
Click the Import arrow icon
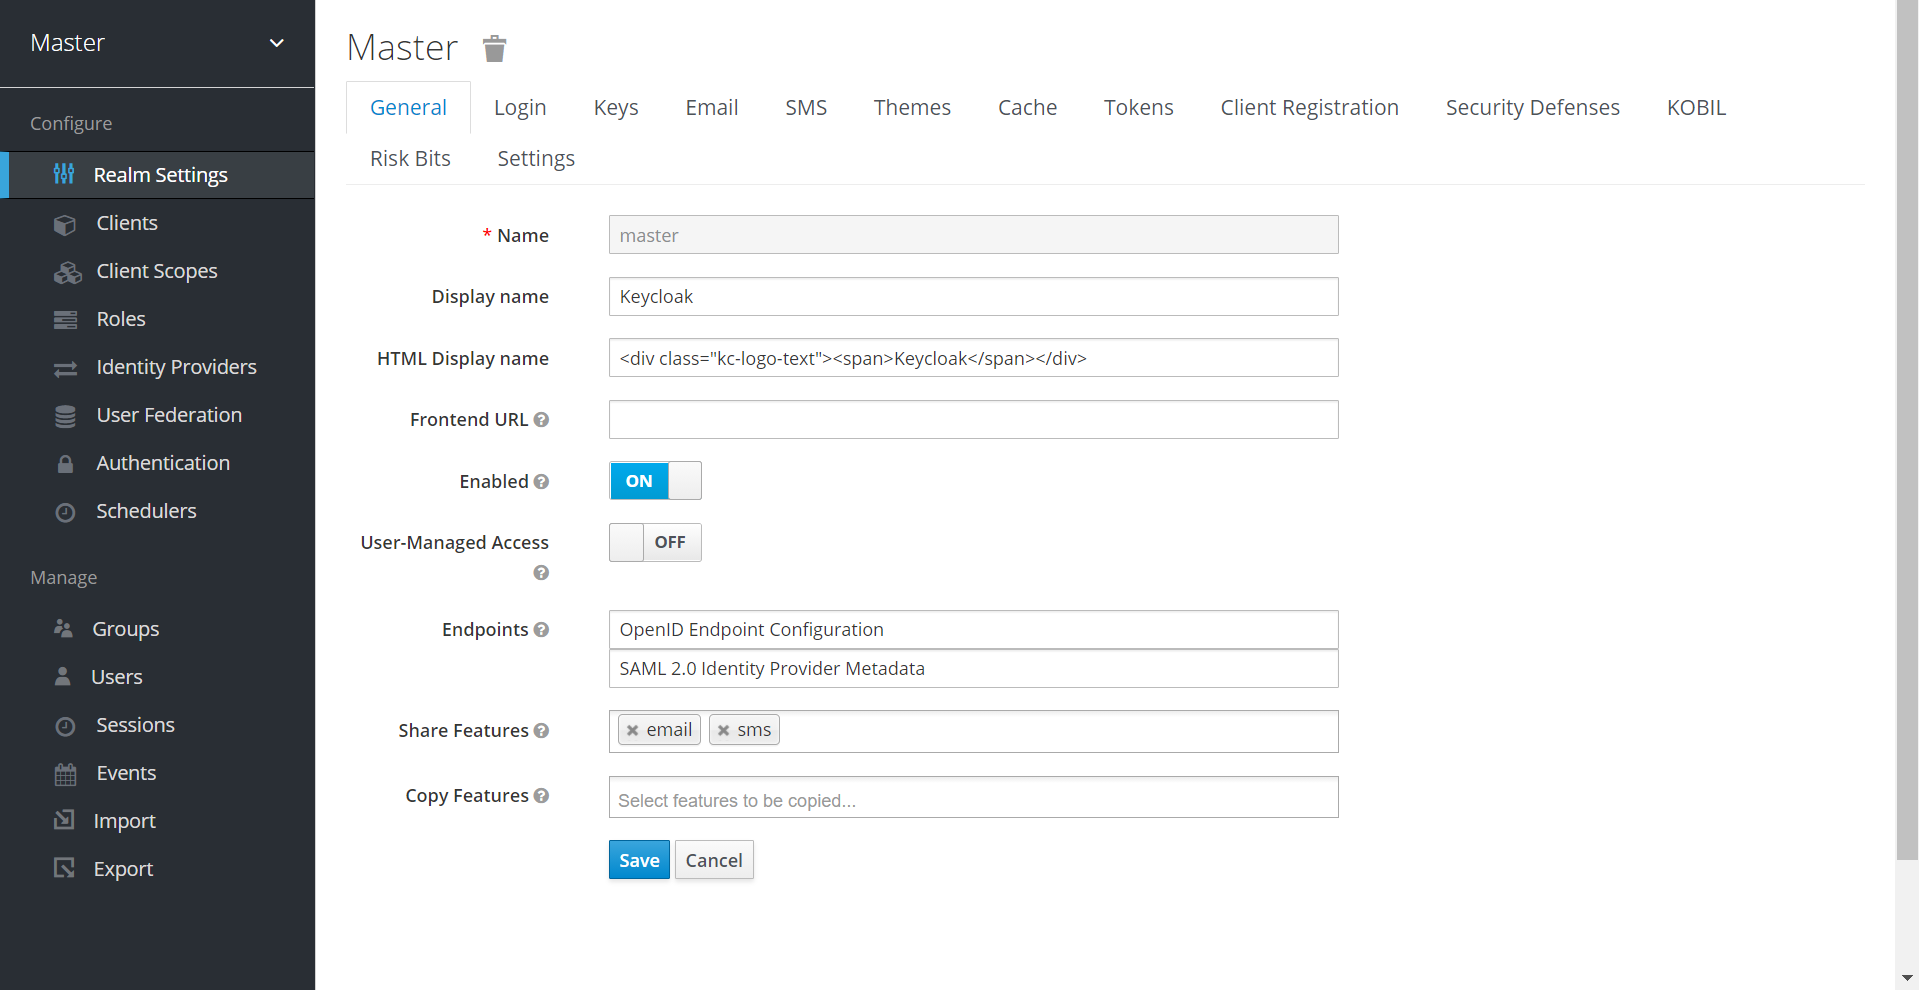click(x=64, y=820)
